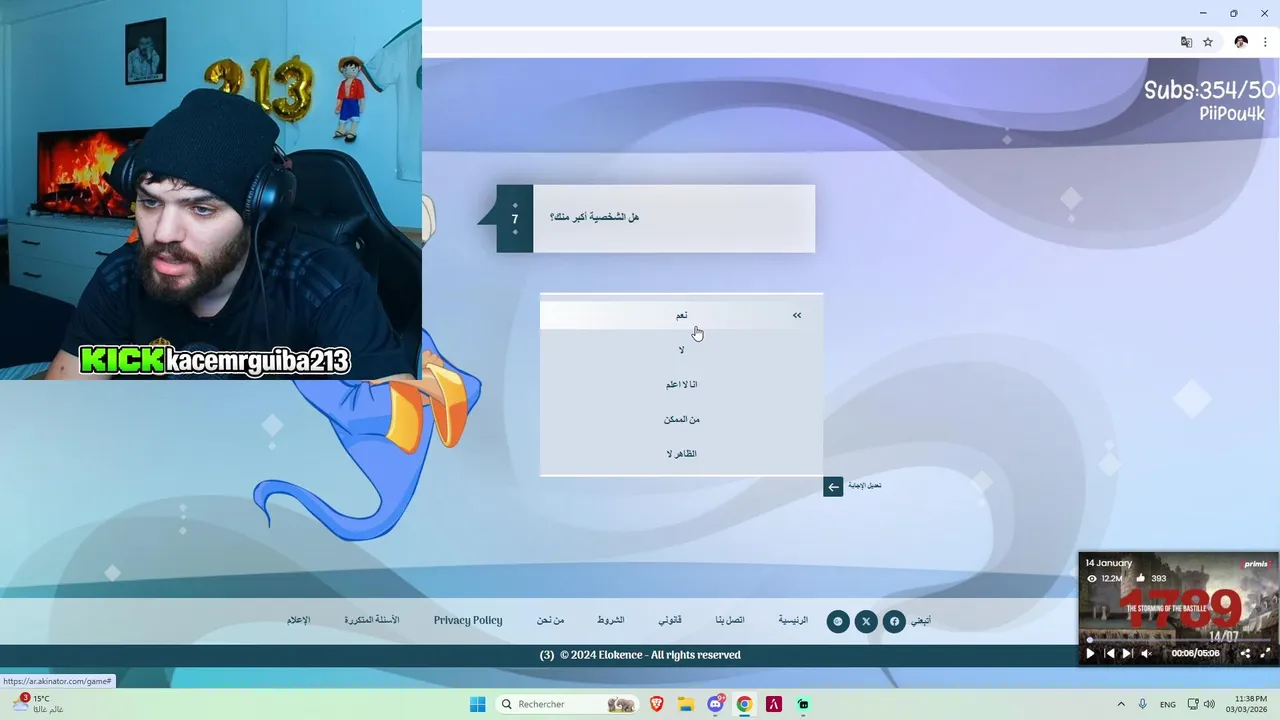Open the الشروط terms link

(x=611, y=620)
